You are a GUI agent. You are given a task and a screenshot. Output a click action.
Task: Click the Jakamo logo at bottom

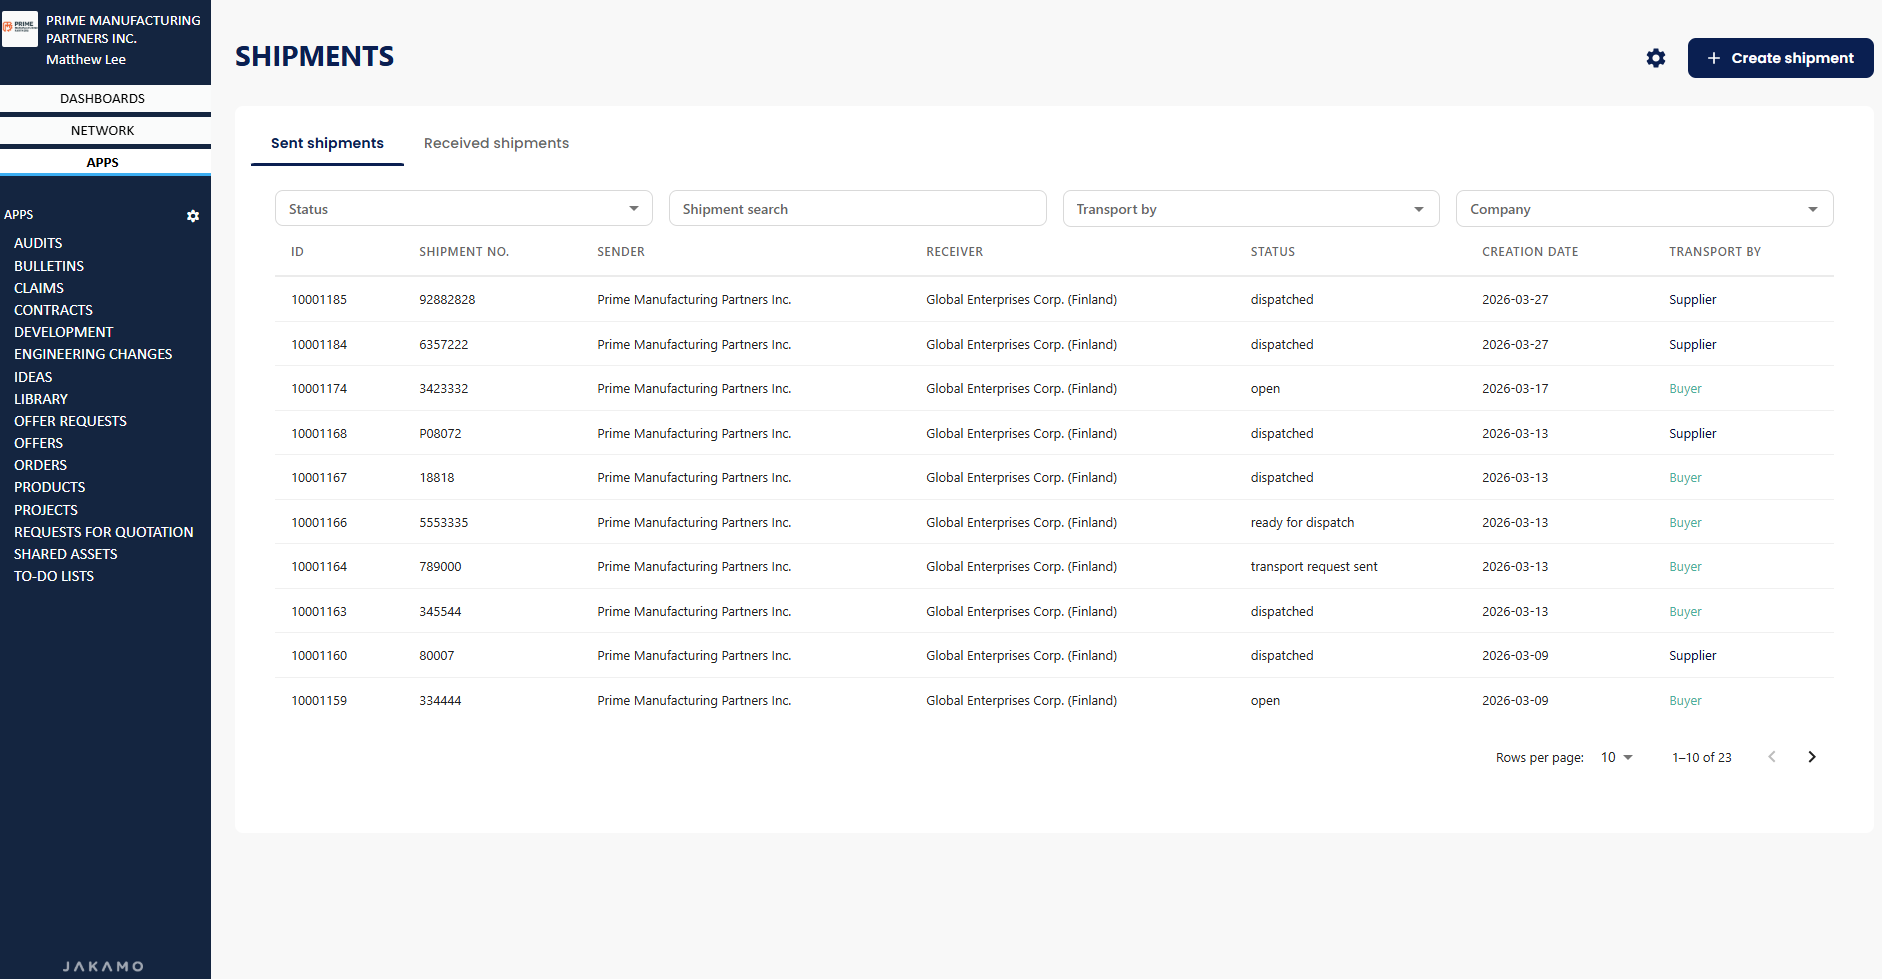(x=104, y=966)
